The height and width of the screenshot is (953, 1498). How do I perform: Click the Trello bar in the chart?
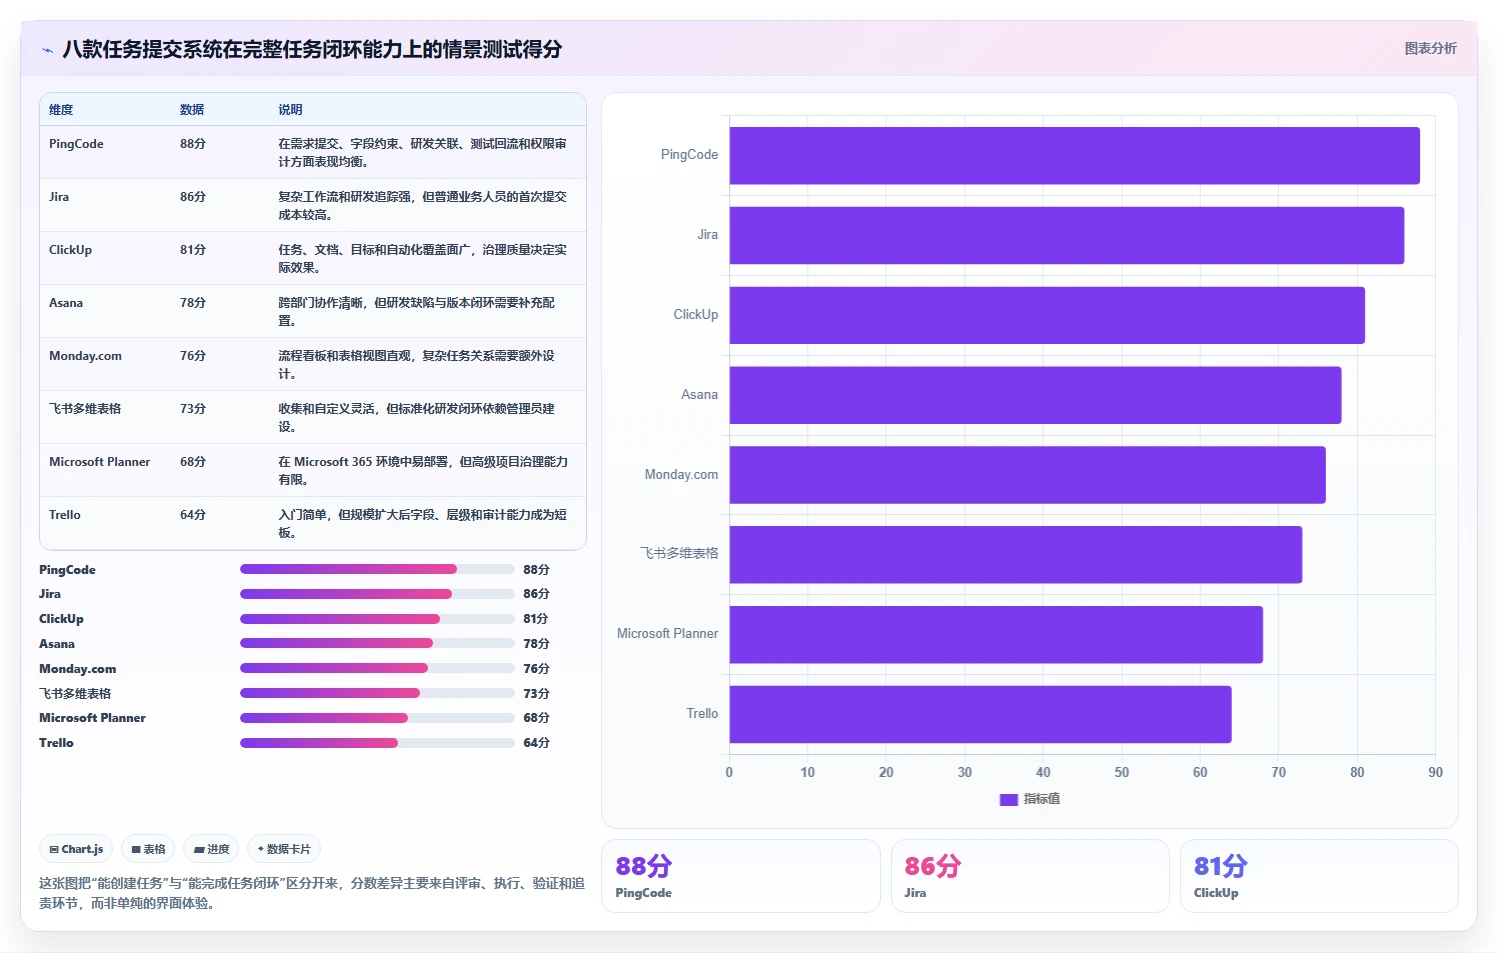click(x=980, y=714)
